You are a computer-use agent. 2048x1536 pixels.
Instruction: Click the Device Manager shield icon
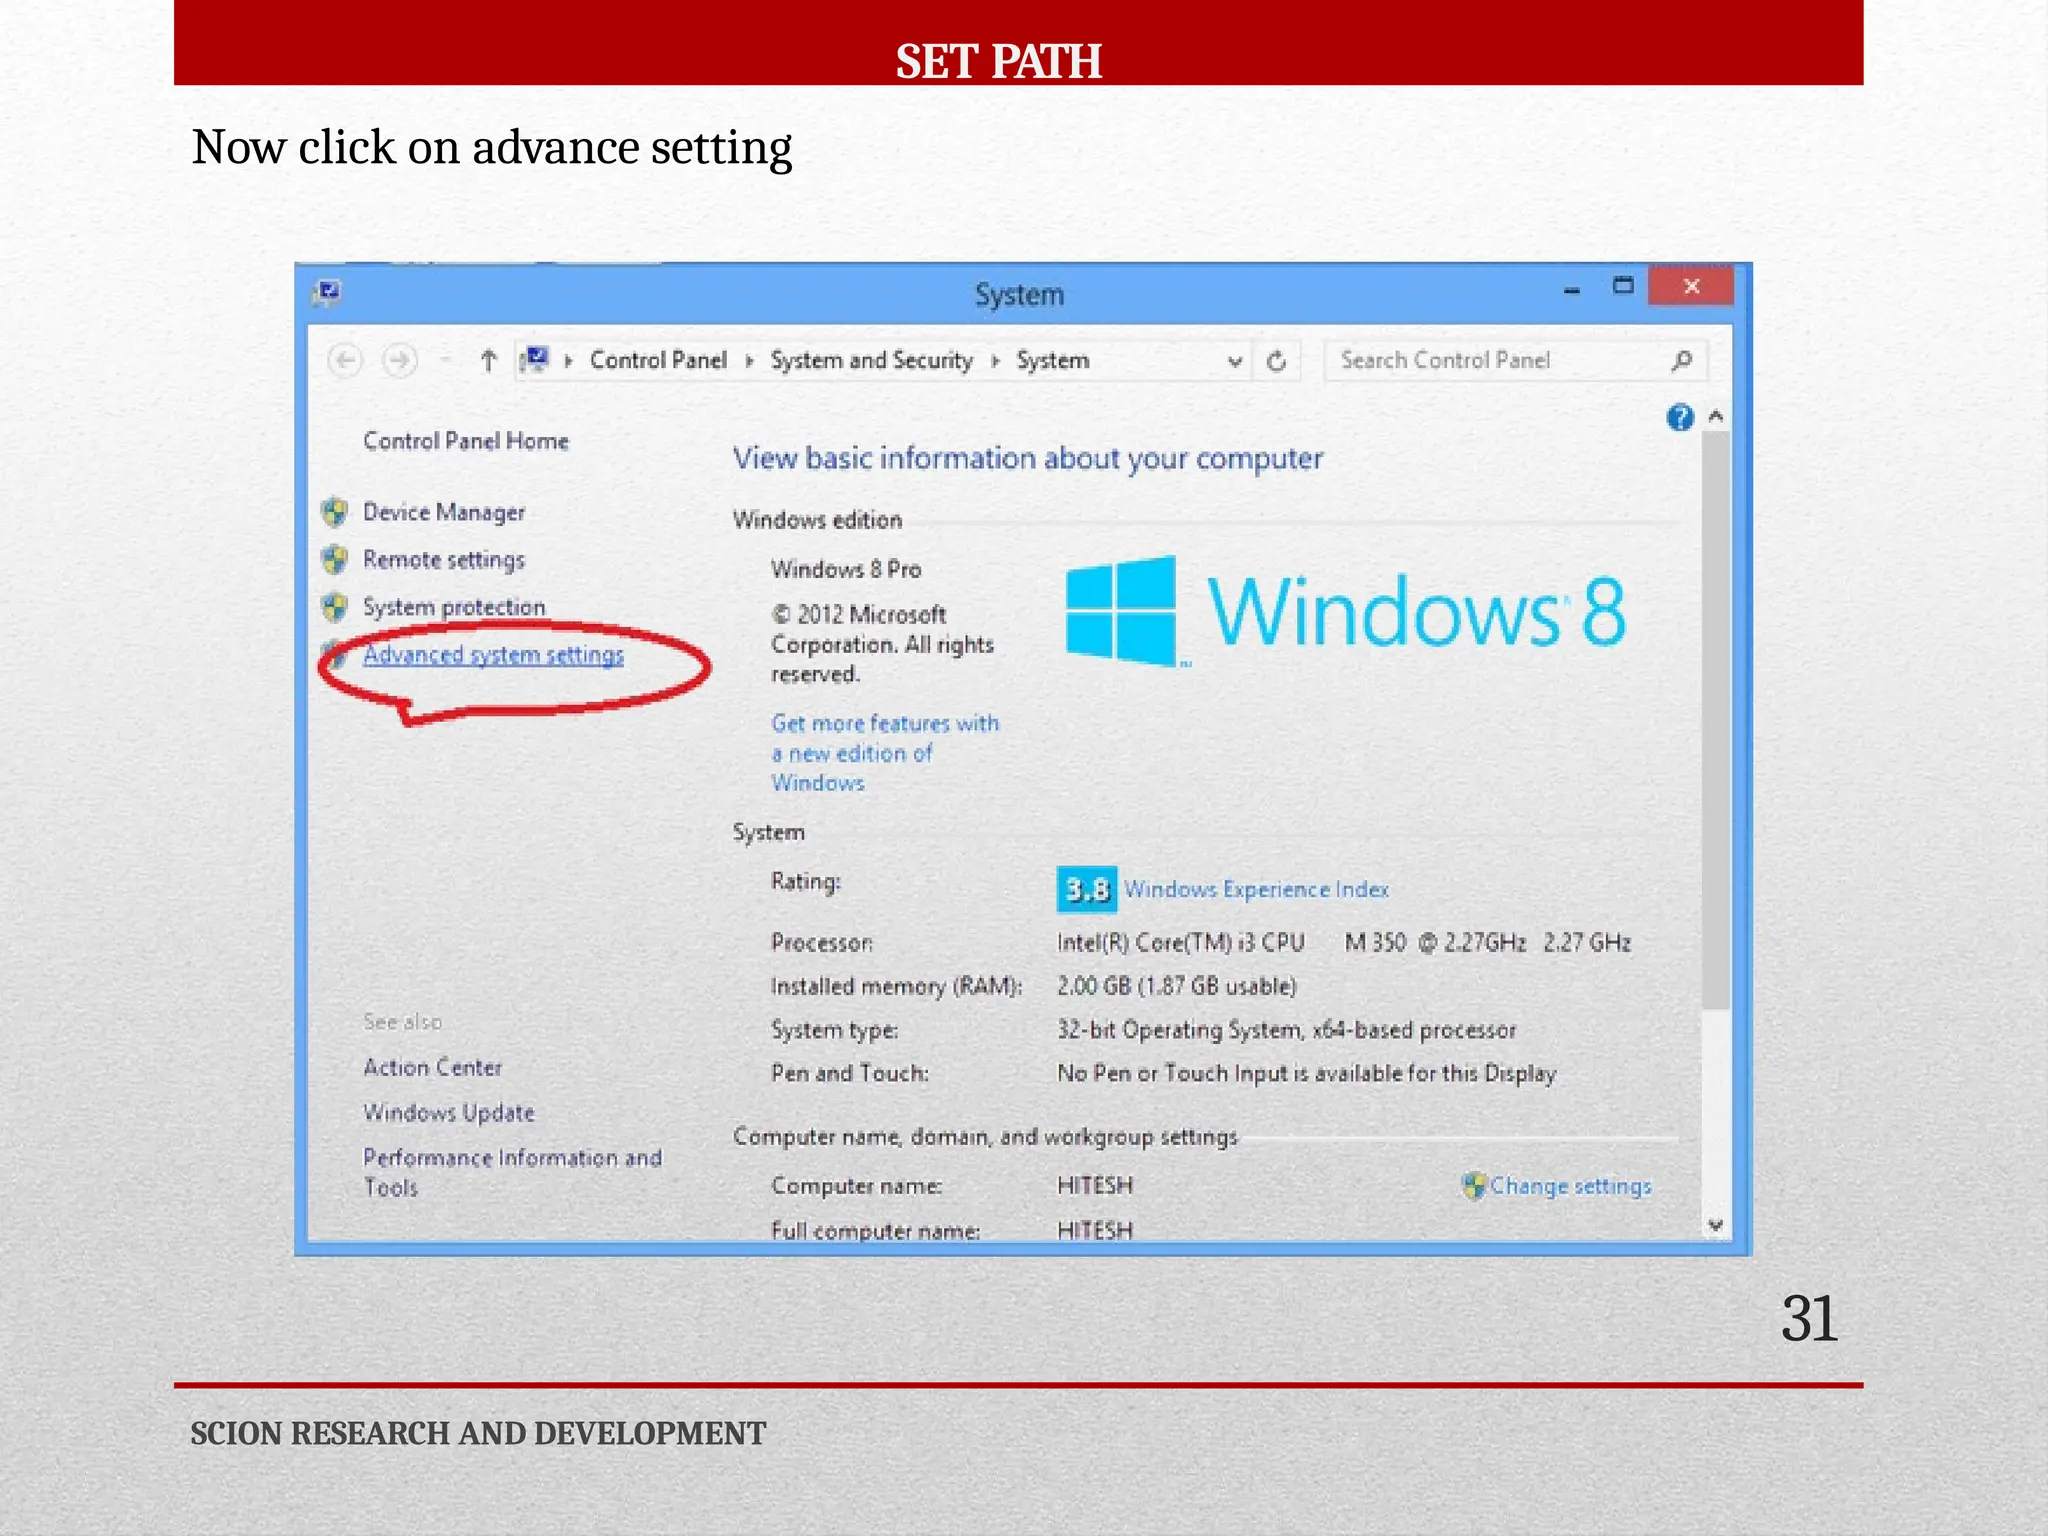click(335, 512)
